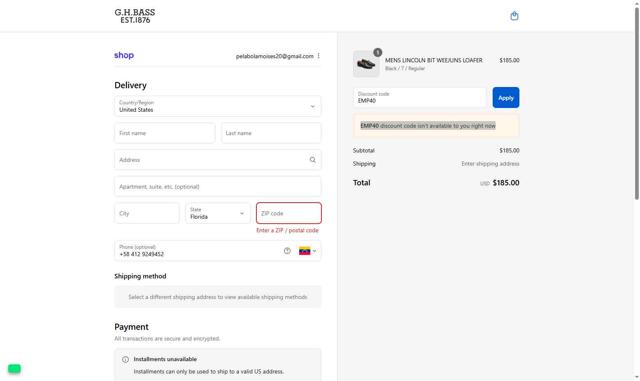Screen dimensions: 640x381
Task: Open the State dropdown showing Florida
Action: tap(218, 213)
